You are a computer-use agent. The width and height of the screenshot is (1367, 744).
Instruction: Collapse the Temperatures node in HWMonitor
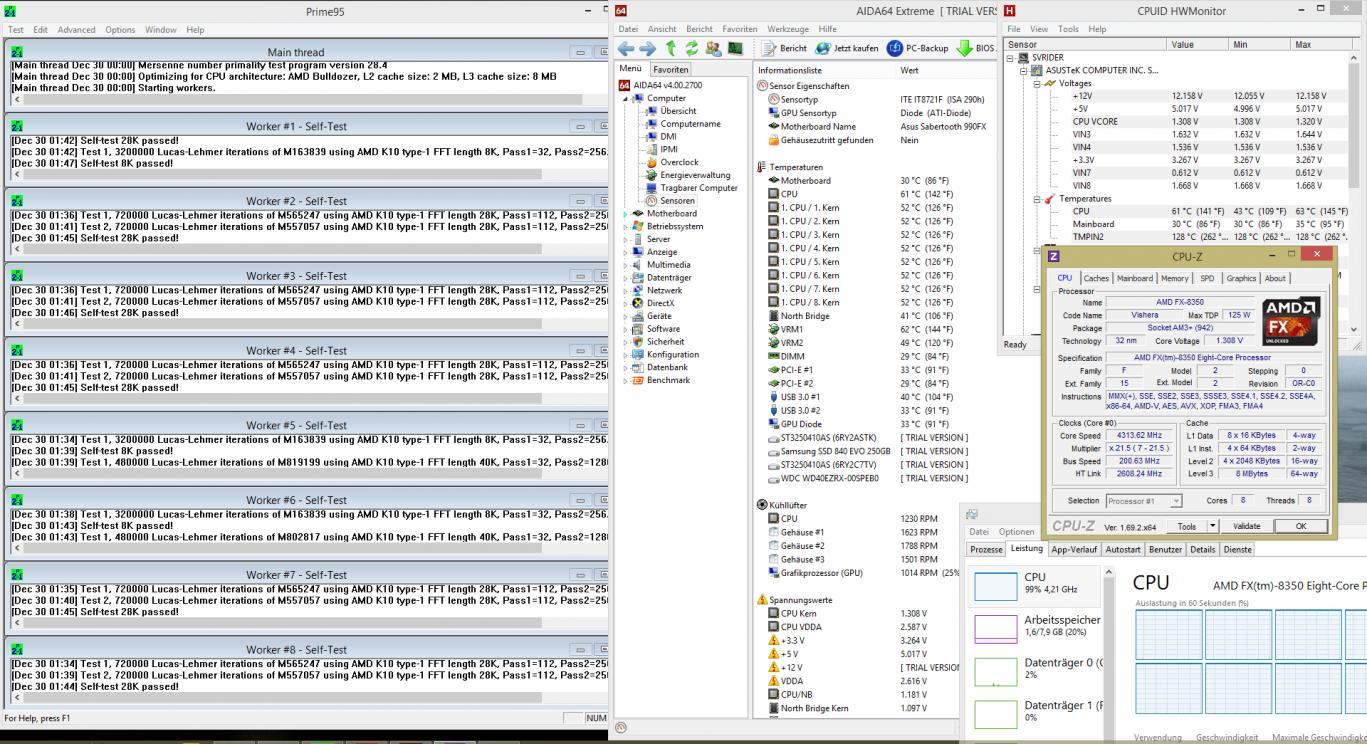point(1035,199)
